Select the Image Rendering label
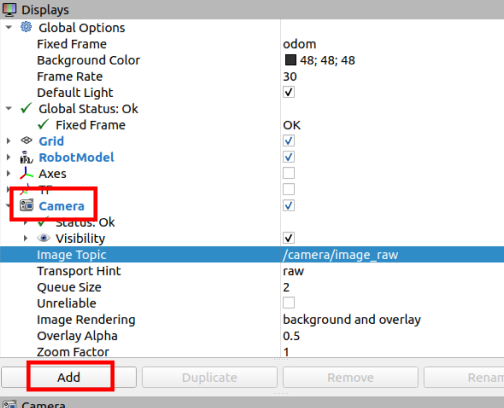This screenshot has height=408, width=504. click(x=86, y=319)
